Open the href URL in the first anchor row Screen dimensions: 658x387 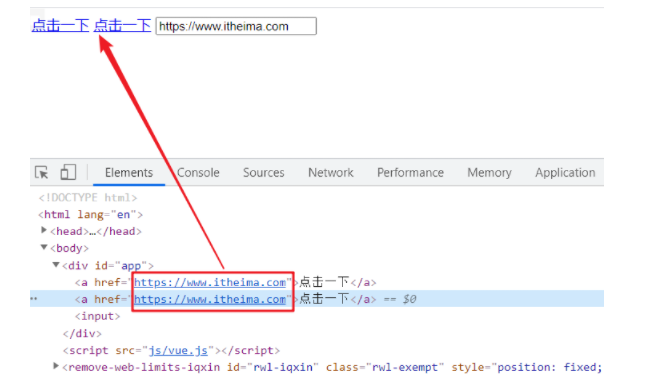(210, 282)
